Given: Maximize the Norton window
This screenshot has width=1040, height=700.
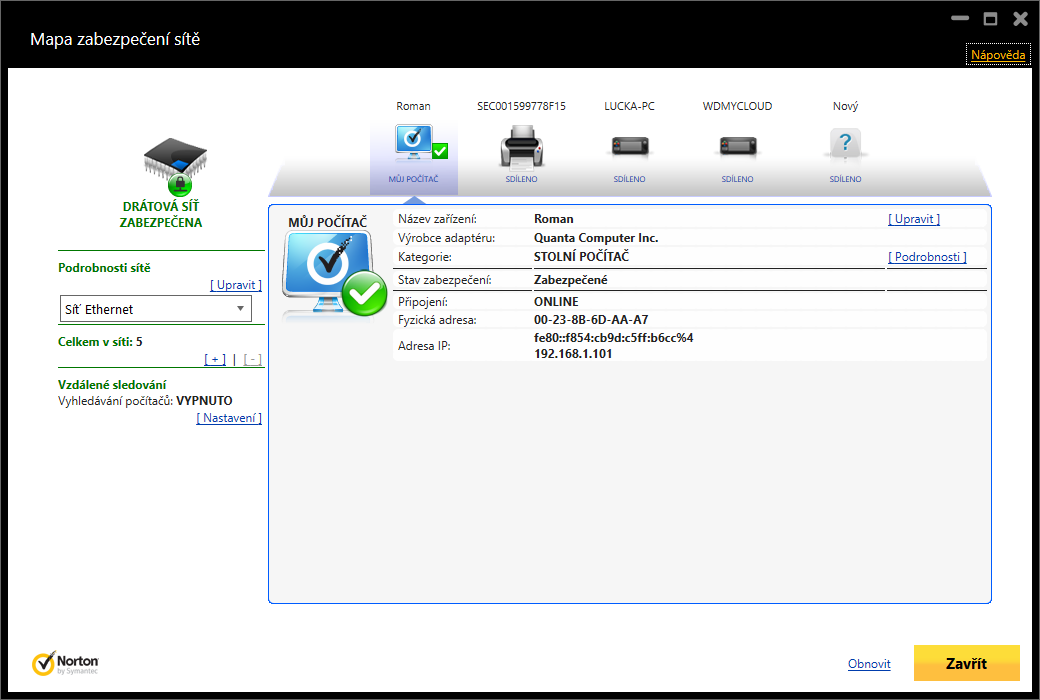Looking at the screenshot, I should [x=990, y=19].
